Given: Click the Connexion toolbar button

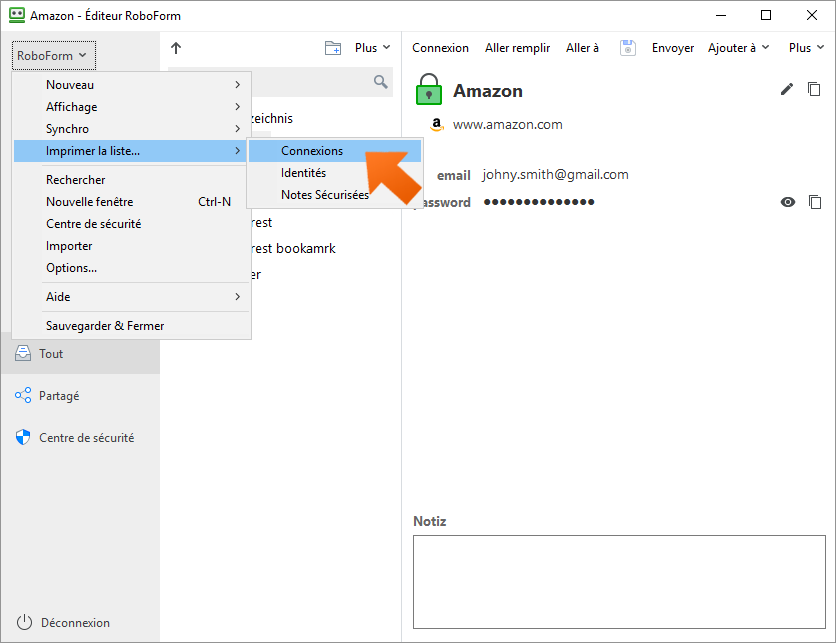Looking at the screenshot, I should coord(440,48).
